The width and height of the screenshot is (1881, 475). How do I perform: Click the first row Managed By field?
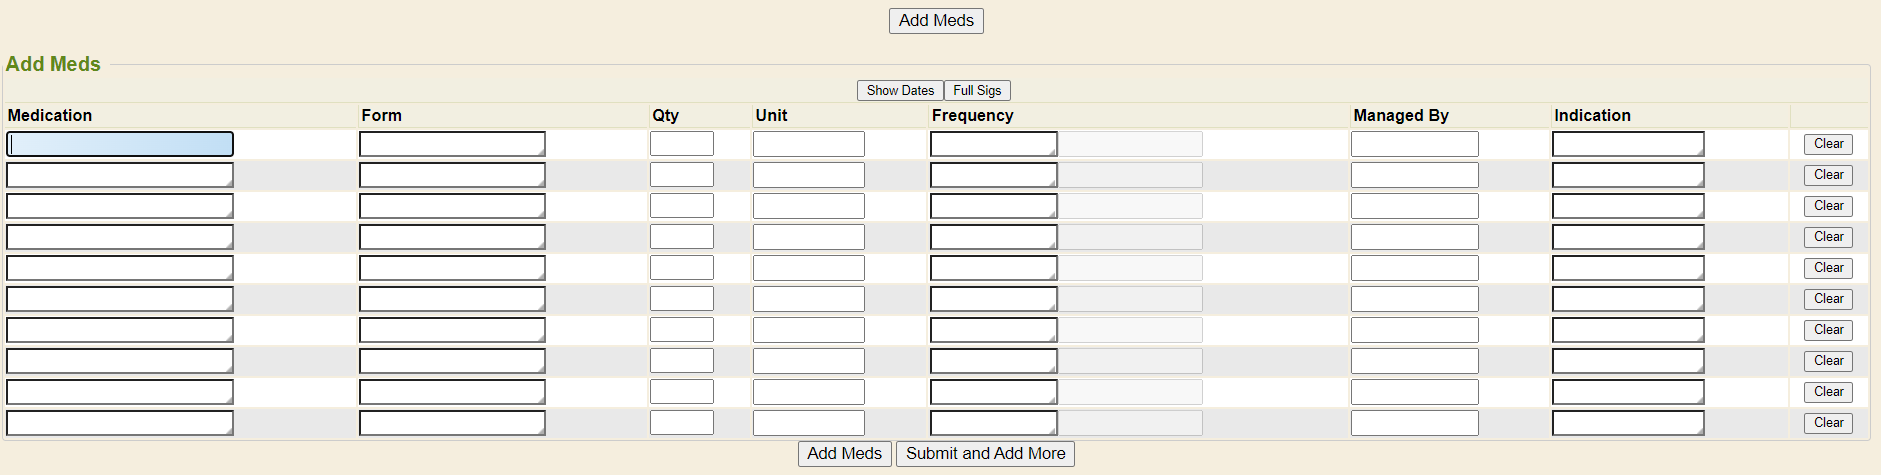1414,144
